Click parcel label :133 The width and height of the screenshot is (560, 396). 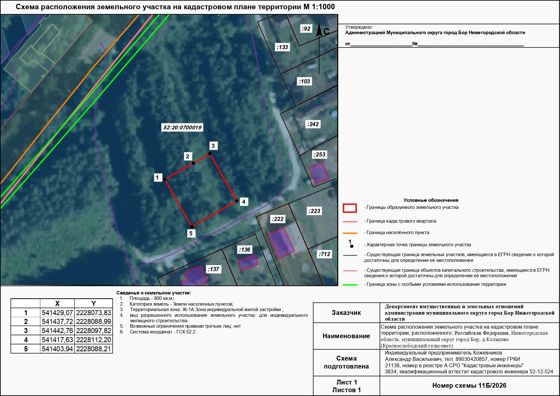(x=282, y=47)
